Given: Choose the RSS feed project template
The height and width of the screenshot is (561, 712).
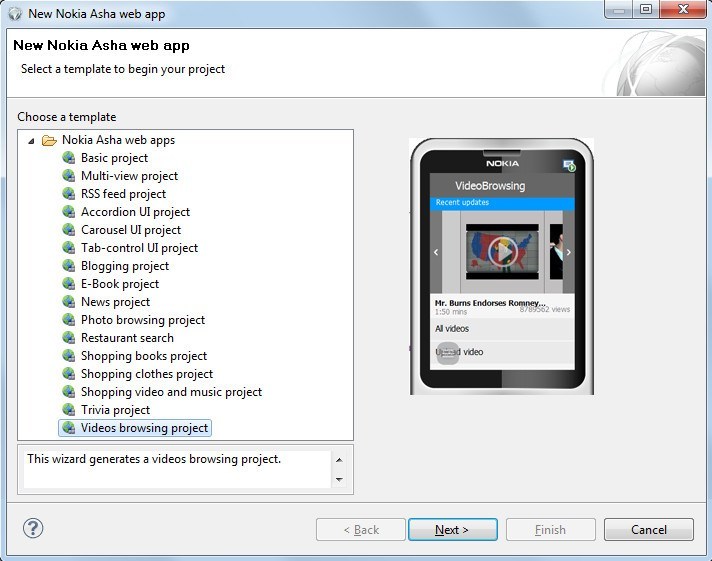Looking at the screenshot, I should click(x=124, y=194).
